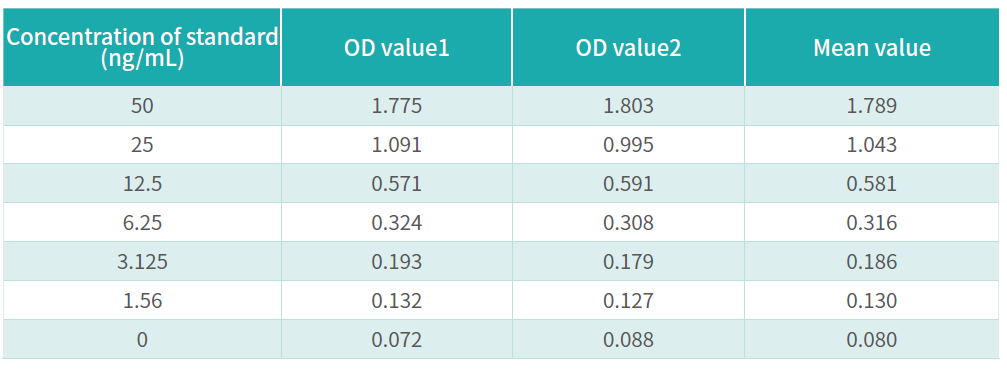
Task: Click the 0.995 cell
Action: [x=628, y=145]
